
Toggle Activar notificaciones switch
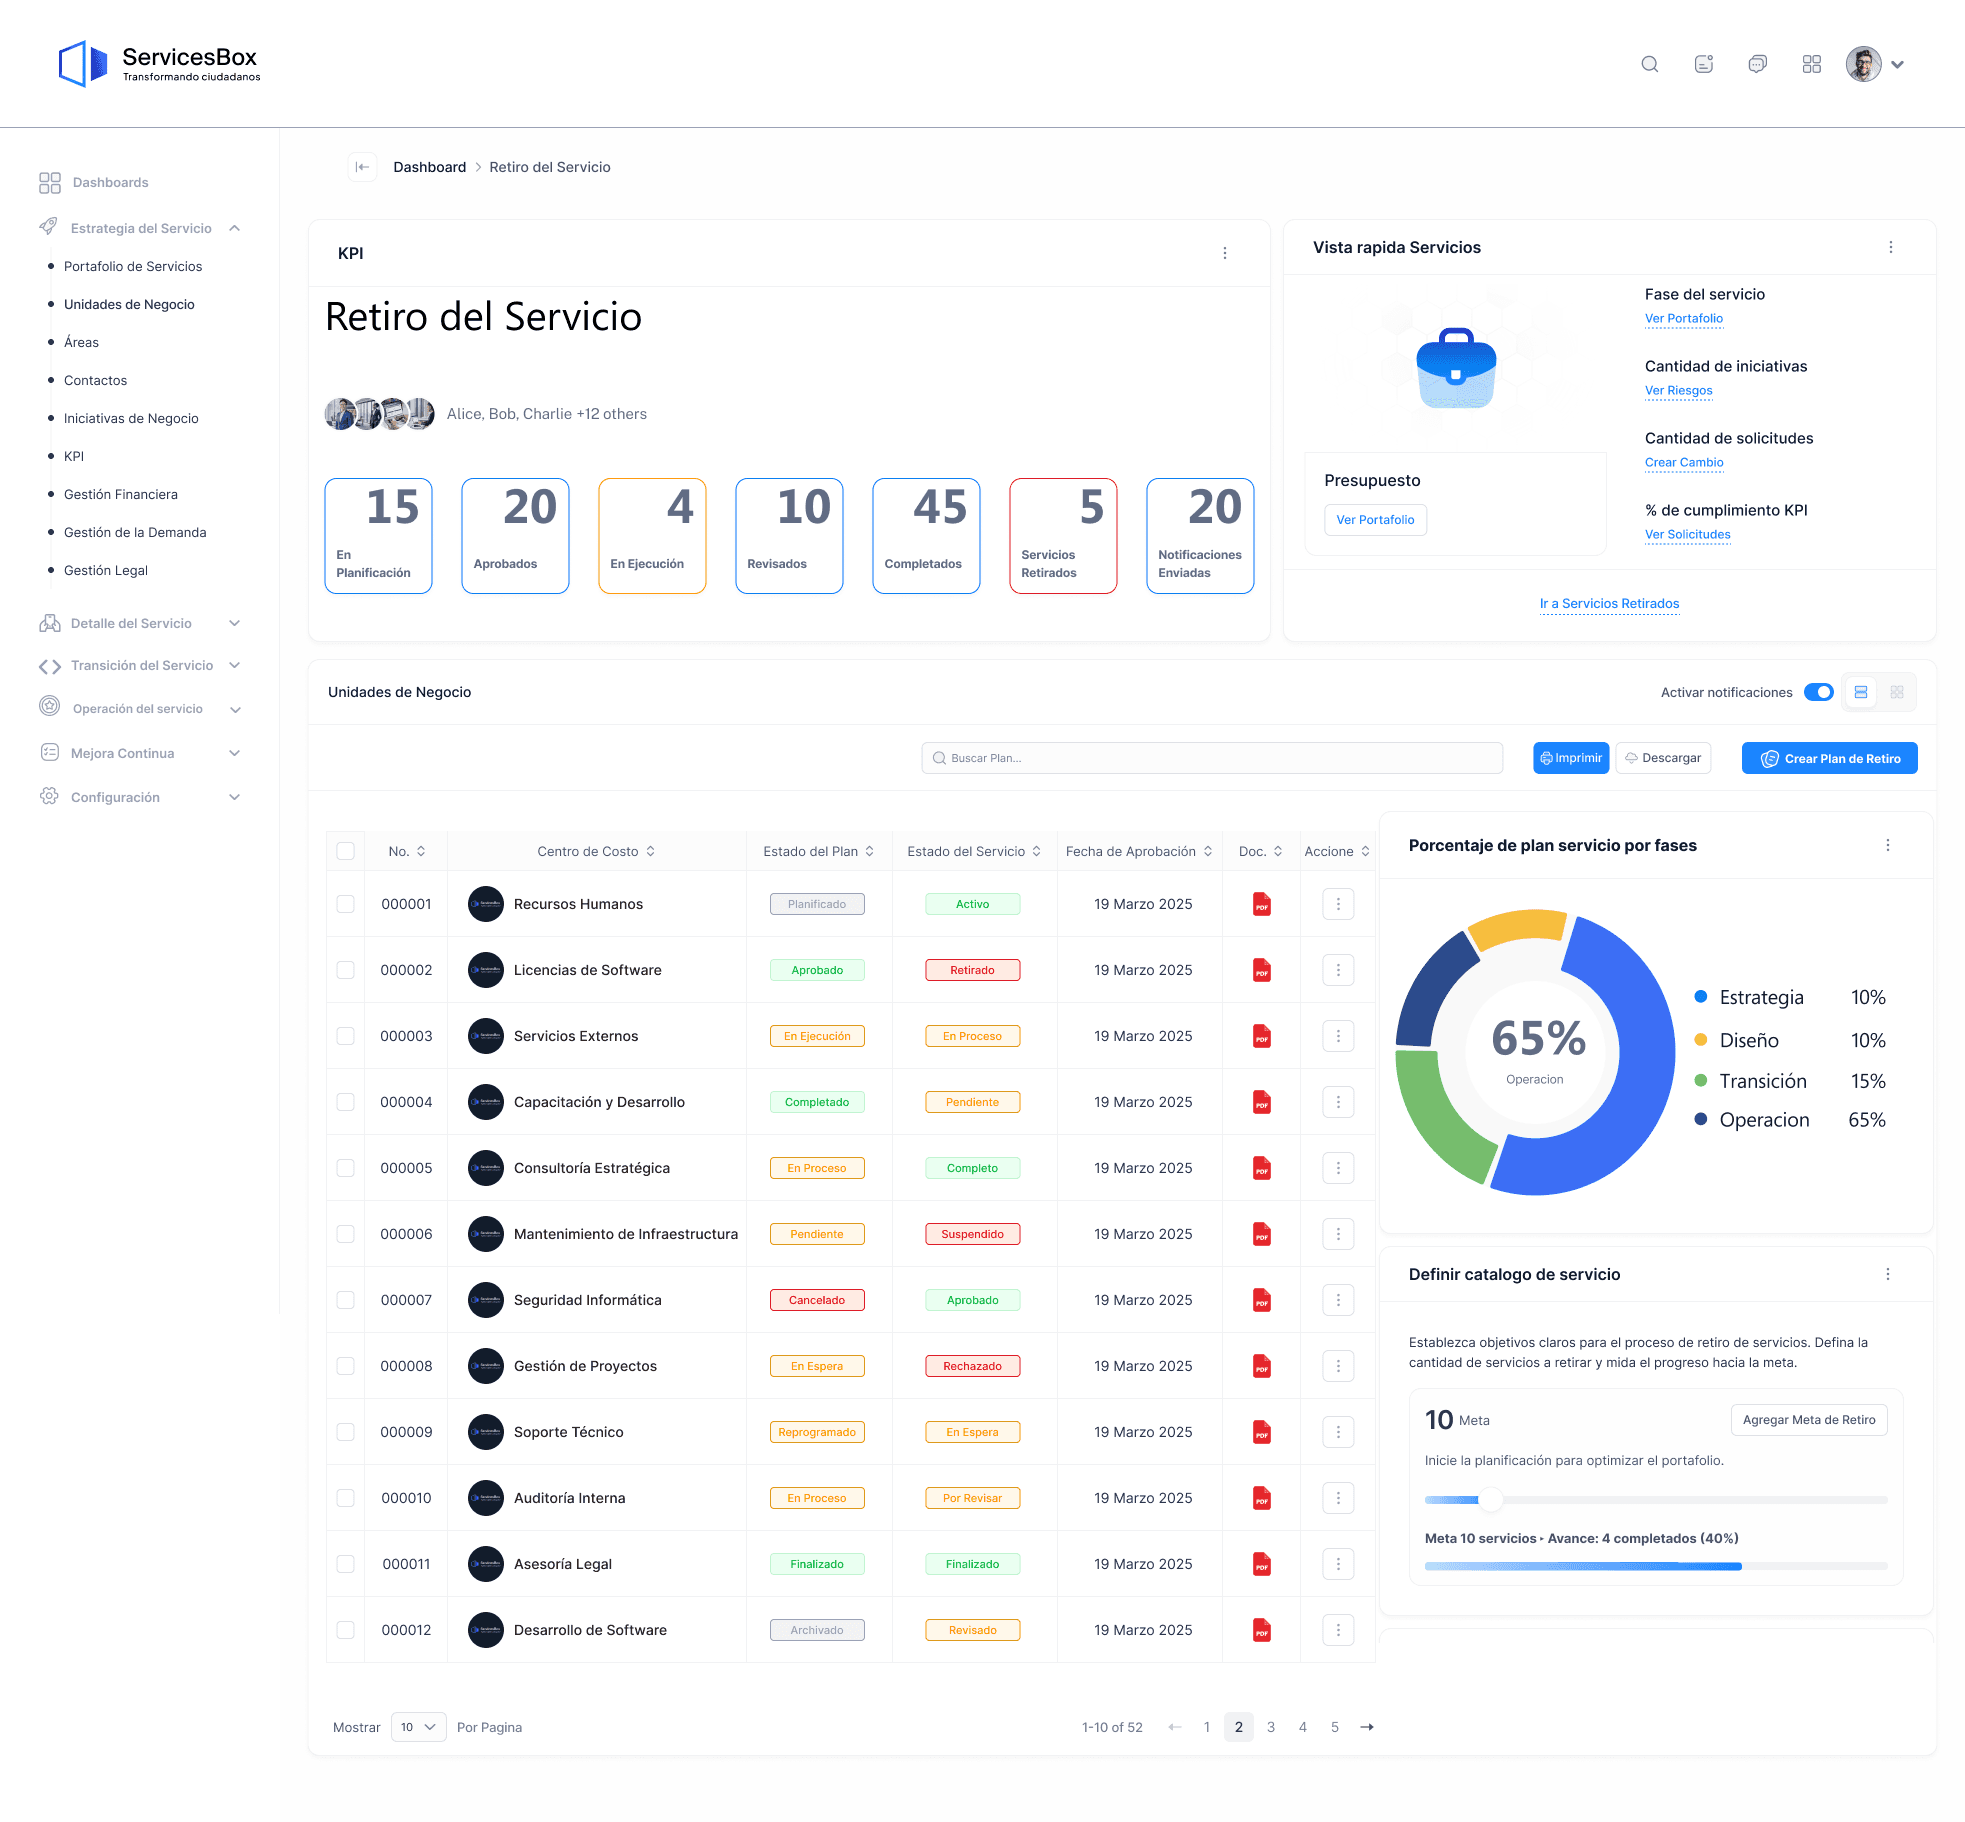[x=1818, y=692]
